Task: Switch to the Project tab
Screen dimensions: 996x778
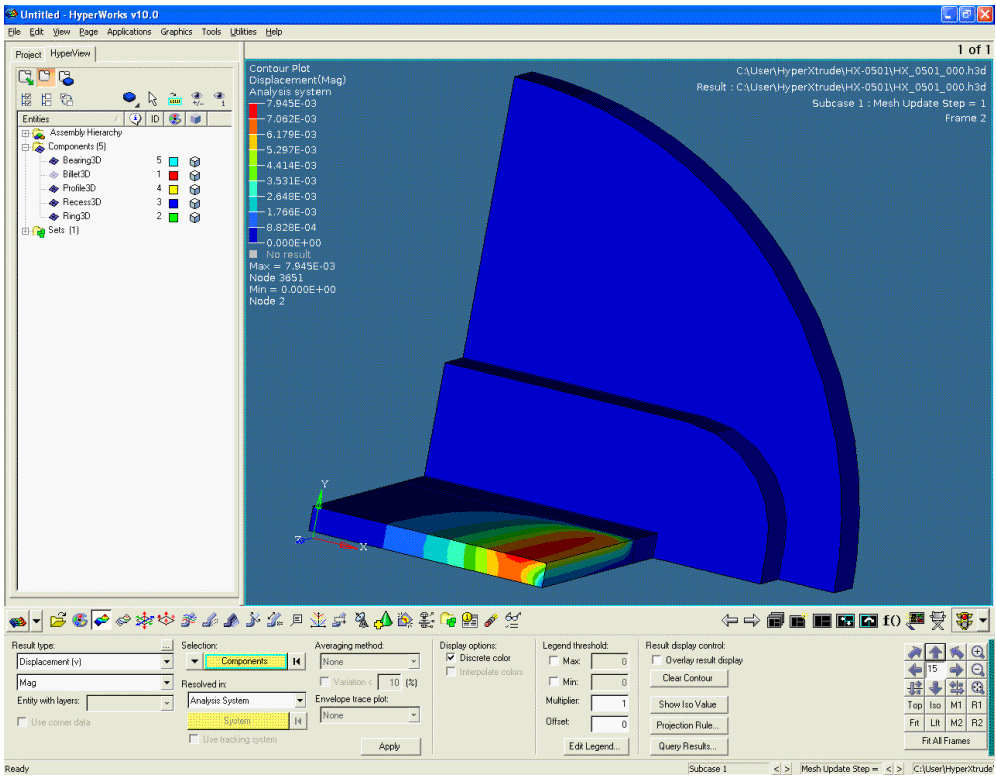Action: click(x=28, y=54)
